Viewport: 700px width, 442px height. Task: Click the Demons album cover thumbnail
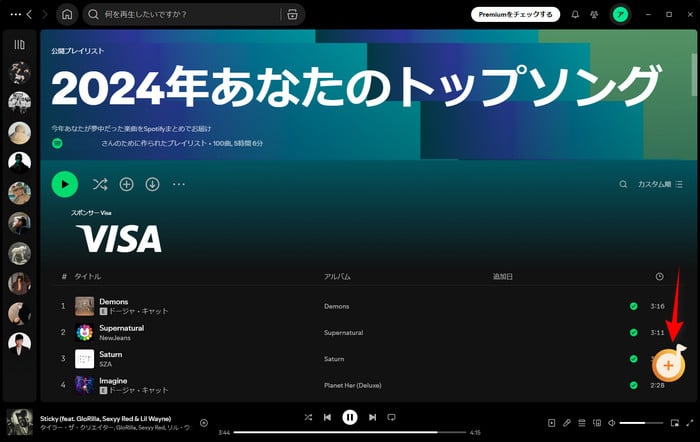[x=84, y=306]
